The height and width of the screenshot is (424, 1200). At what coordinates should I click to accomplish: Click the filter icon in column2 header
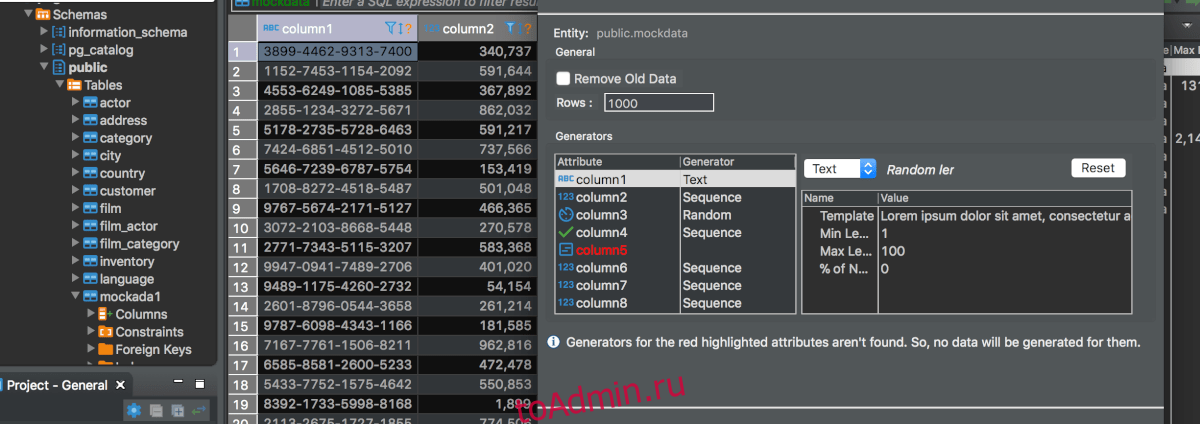click(x=511, y=29)
